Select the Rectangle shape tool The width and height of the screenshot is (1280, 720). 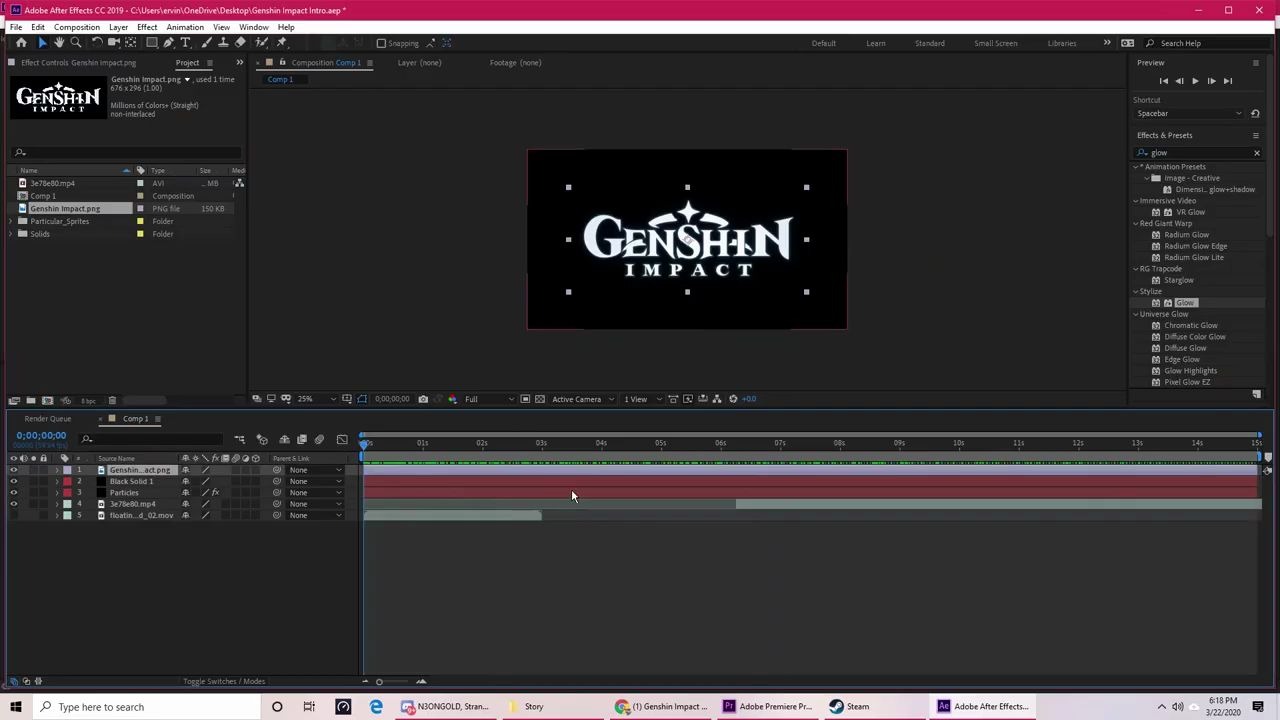point(151,43)
